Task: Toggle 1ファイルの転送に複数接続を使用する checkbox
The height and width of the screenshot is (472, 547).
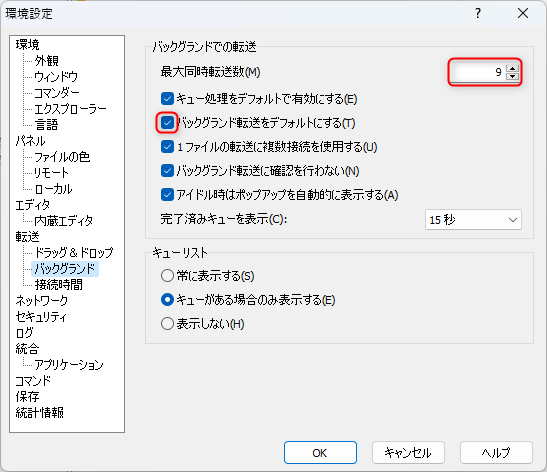Action: pyautogui.click(x=167, y=147)
